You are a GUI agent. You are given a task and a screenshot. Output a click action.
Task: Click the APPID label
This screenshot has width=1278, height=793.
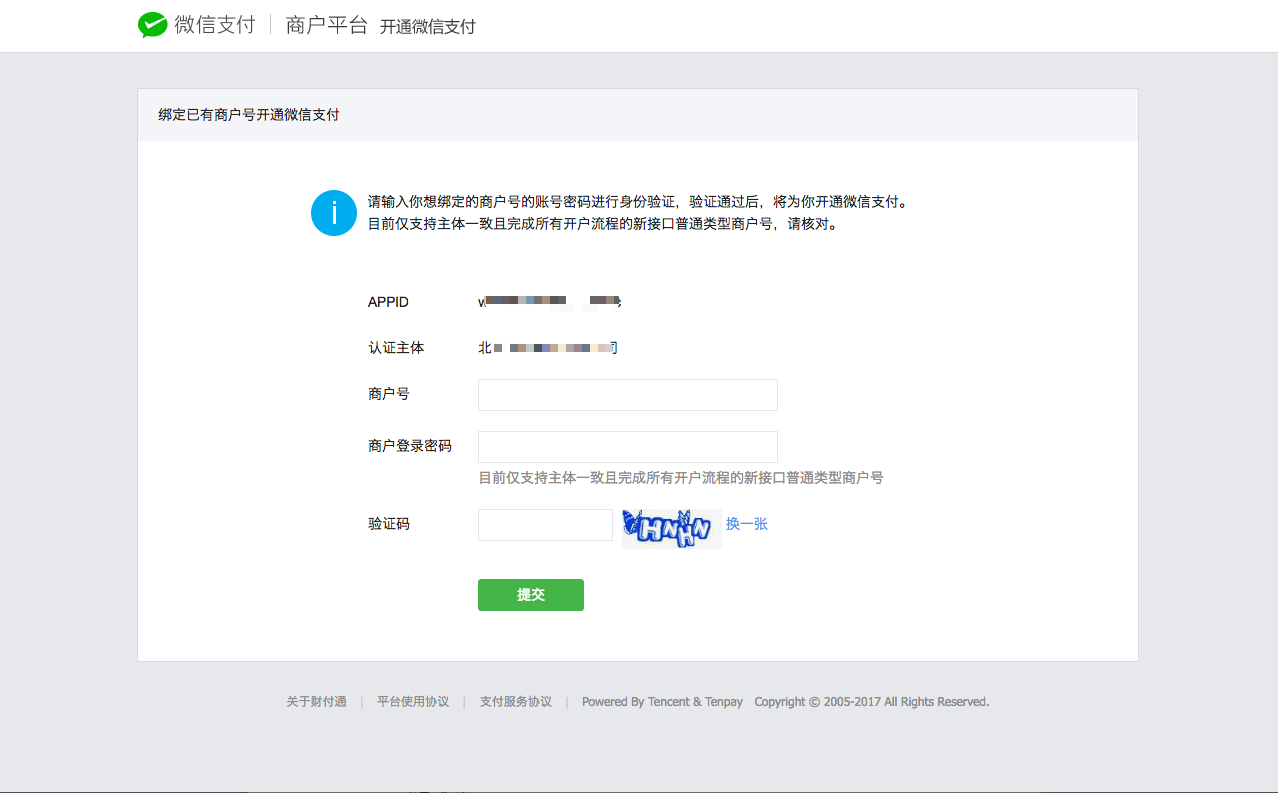[x=388, y=302]
